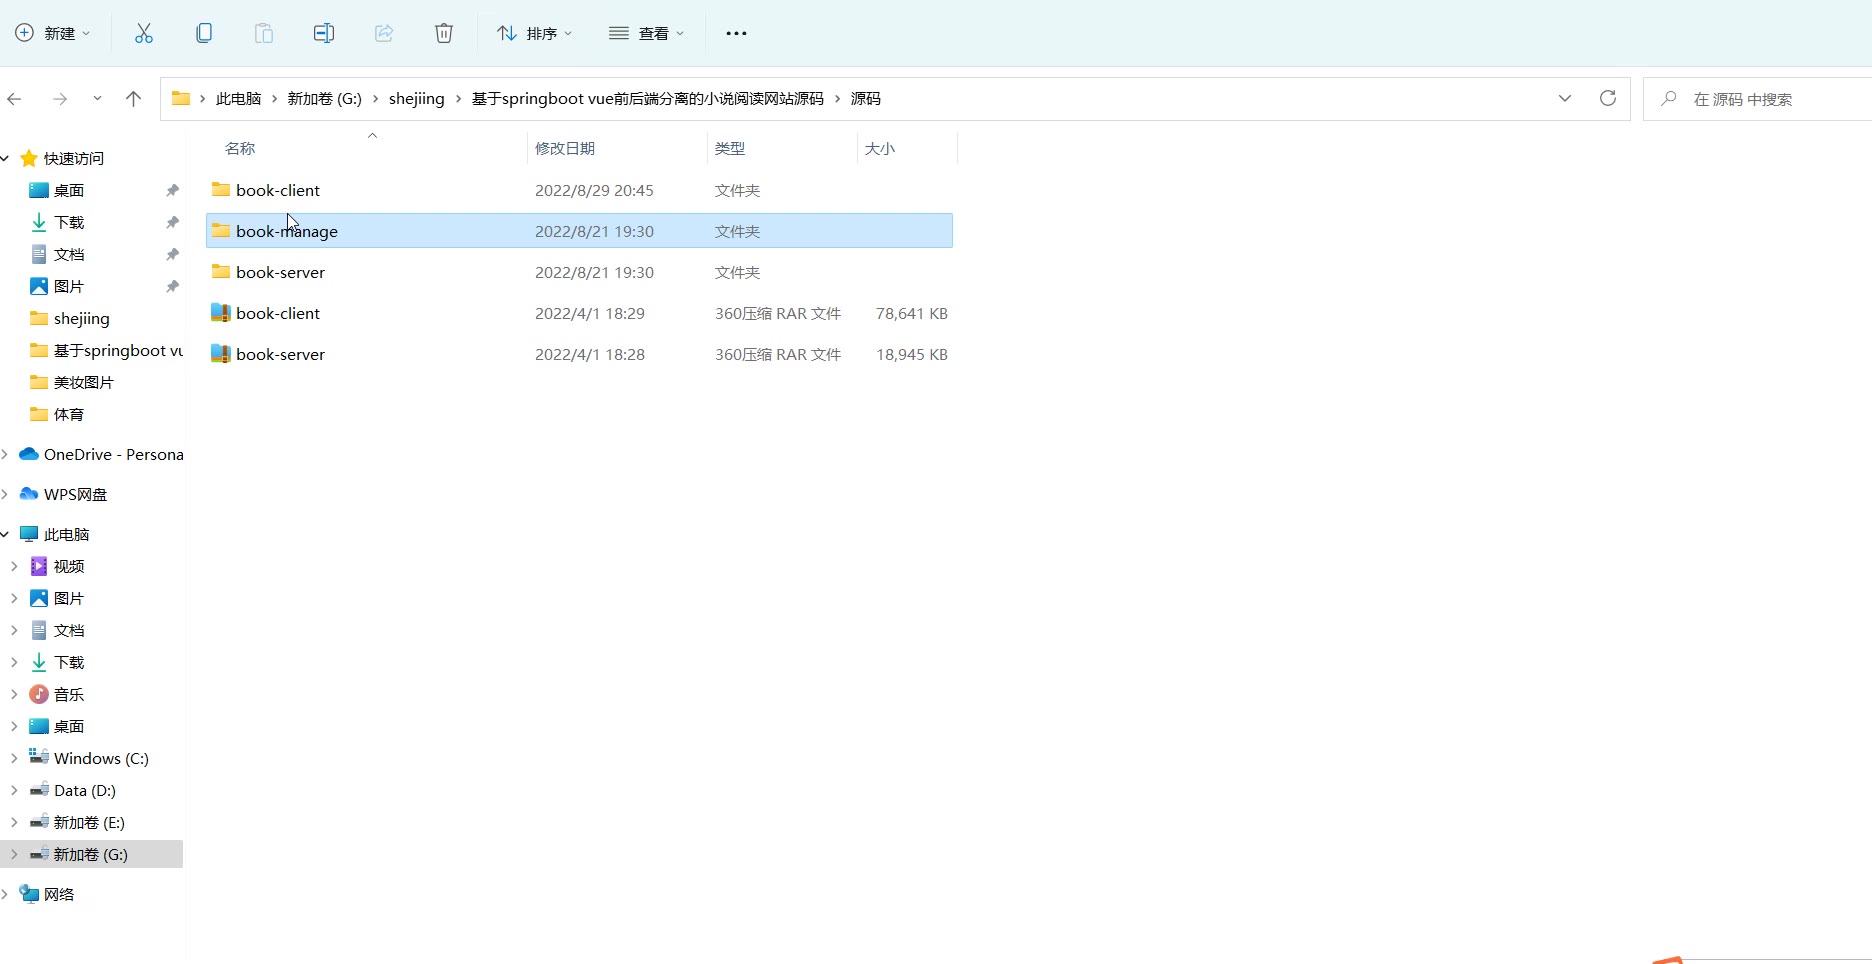Click 源码 in the address breadcrumb
The width and height of the screenshot is (1872, 964).
(x=866, y=98)
